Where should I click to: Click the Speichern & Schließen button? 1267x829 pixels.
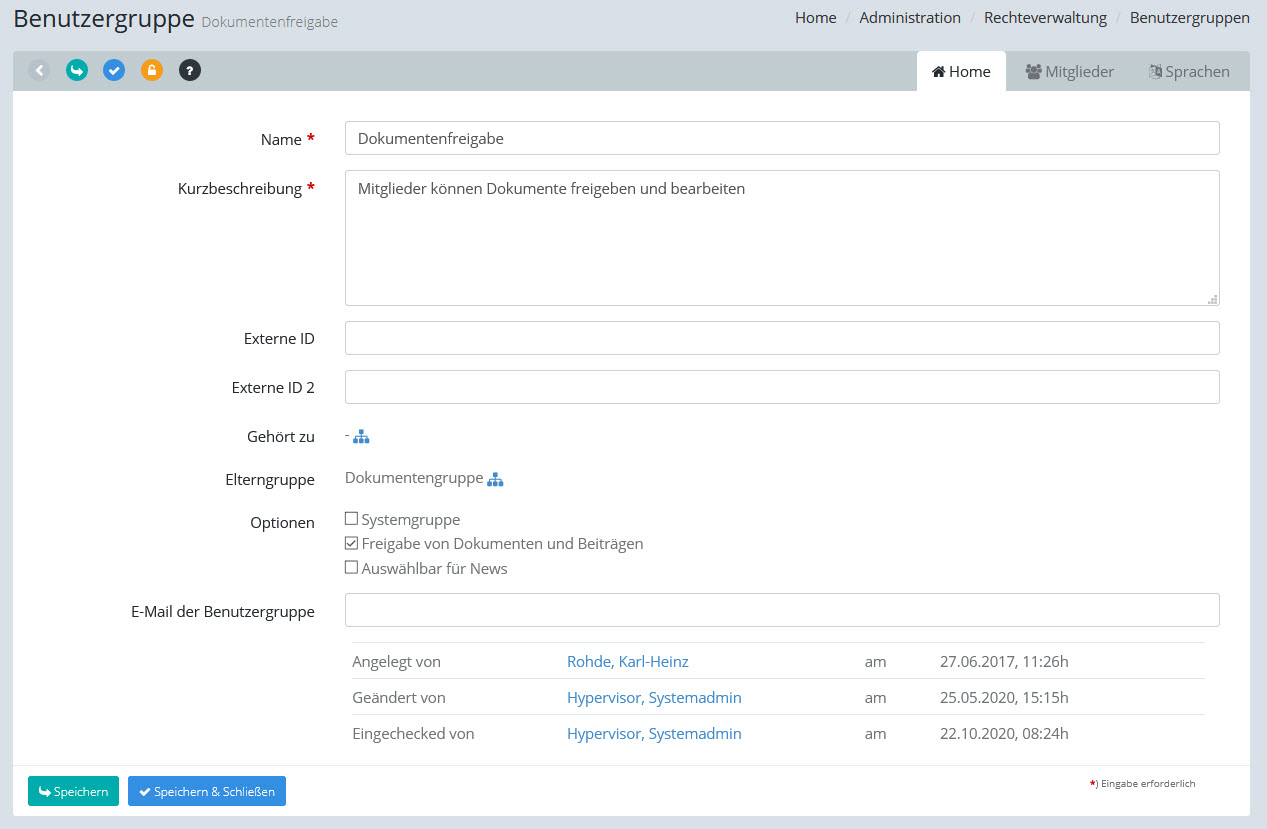[207, 791]
